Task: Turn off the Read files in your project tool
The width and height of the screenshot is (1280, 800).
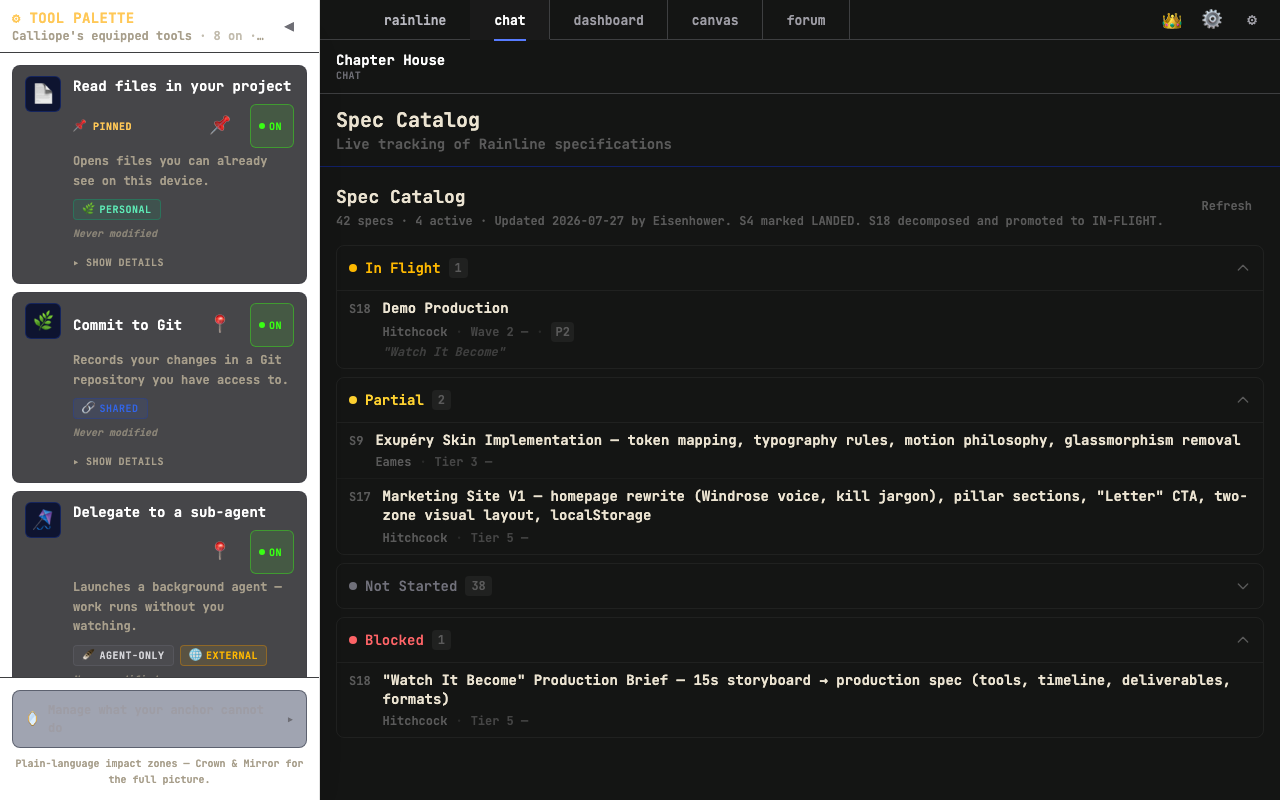Action: click(x=272, y=126)
